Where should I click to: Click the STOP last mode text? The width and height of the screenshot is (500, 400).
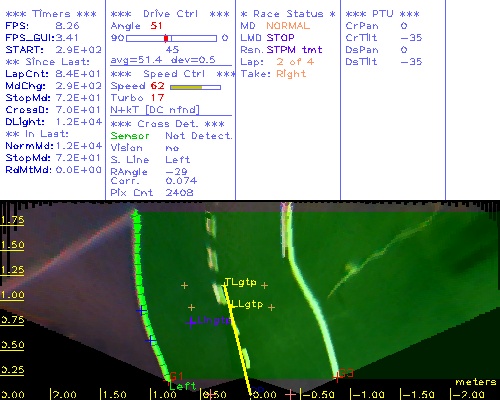(x=280, y=38)
